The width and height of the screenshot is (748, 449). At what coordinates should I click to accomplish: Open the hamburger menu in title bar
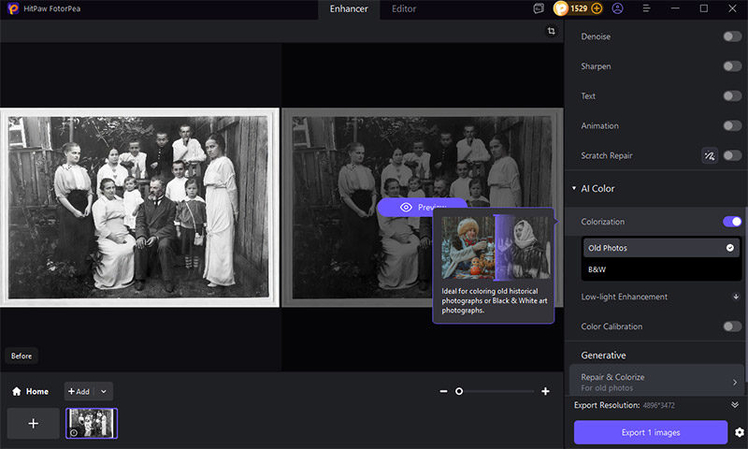tap(646, 9)
